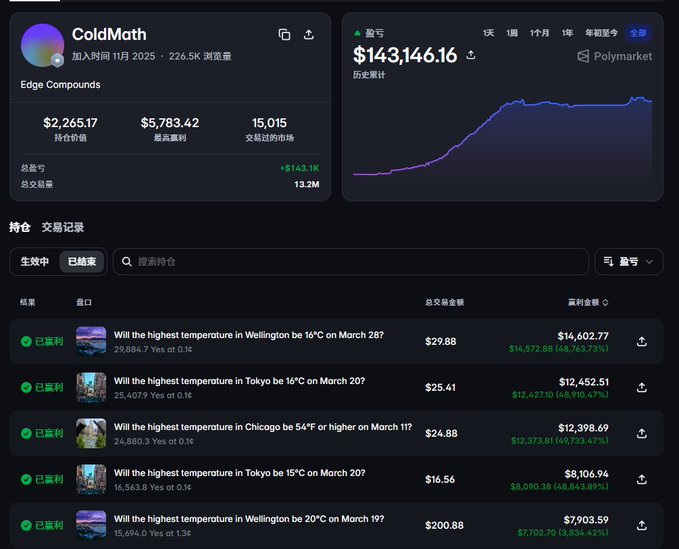Open the Wellington 16°C March 28 market
The width and height of the screenshot is (679, 549).
249,335
